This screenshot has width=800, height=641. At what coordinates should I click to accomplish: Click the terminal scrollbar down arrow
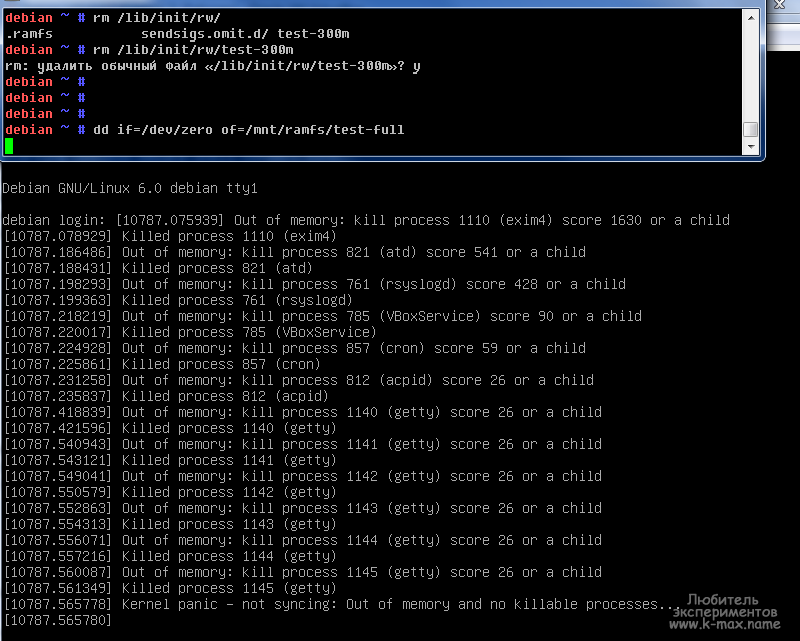[x=751, y=146]
